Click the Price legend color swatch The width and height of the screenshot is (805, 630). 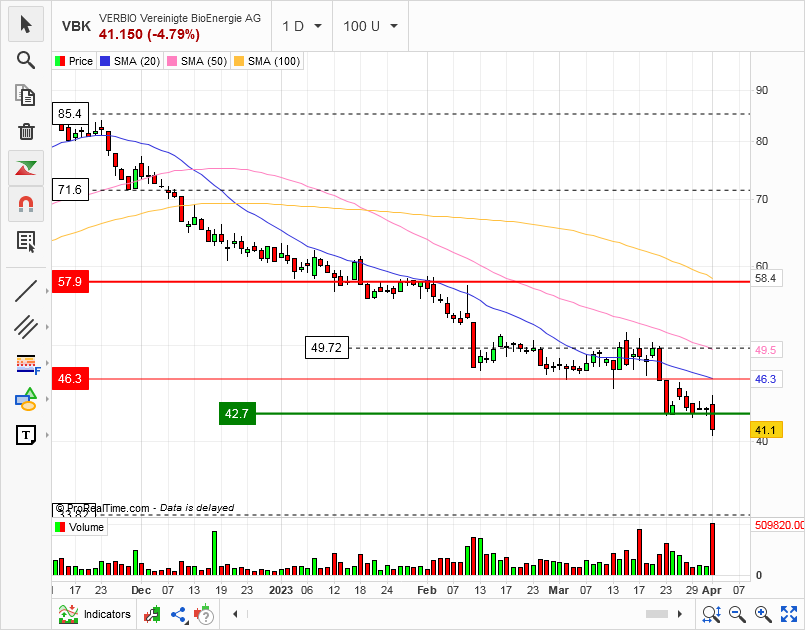tap(60, 61)
